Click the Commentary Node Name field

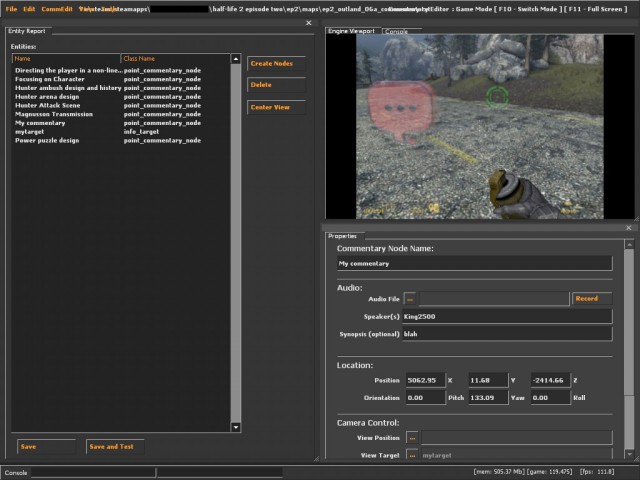click(475, 263)
